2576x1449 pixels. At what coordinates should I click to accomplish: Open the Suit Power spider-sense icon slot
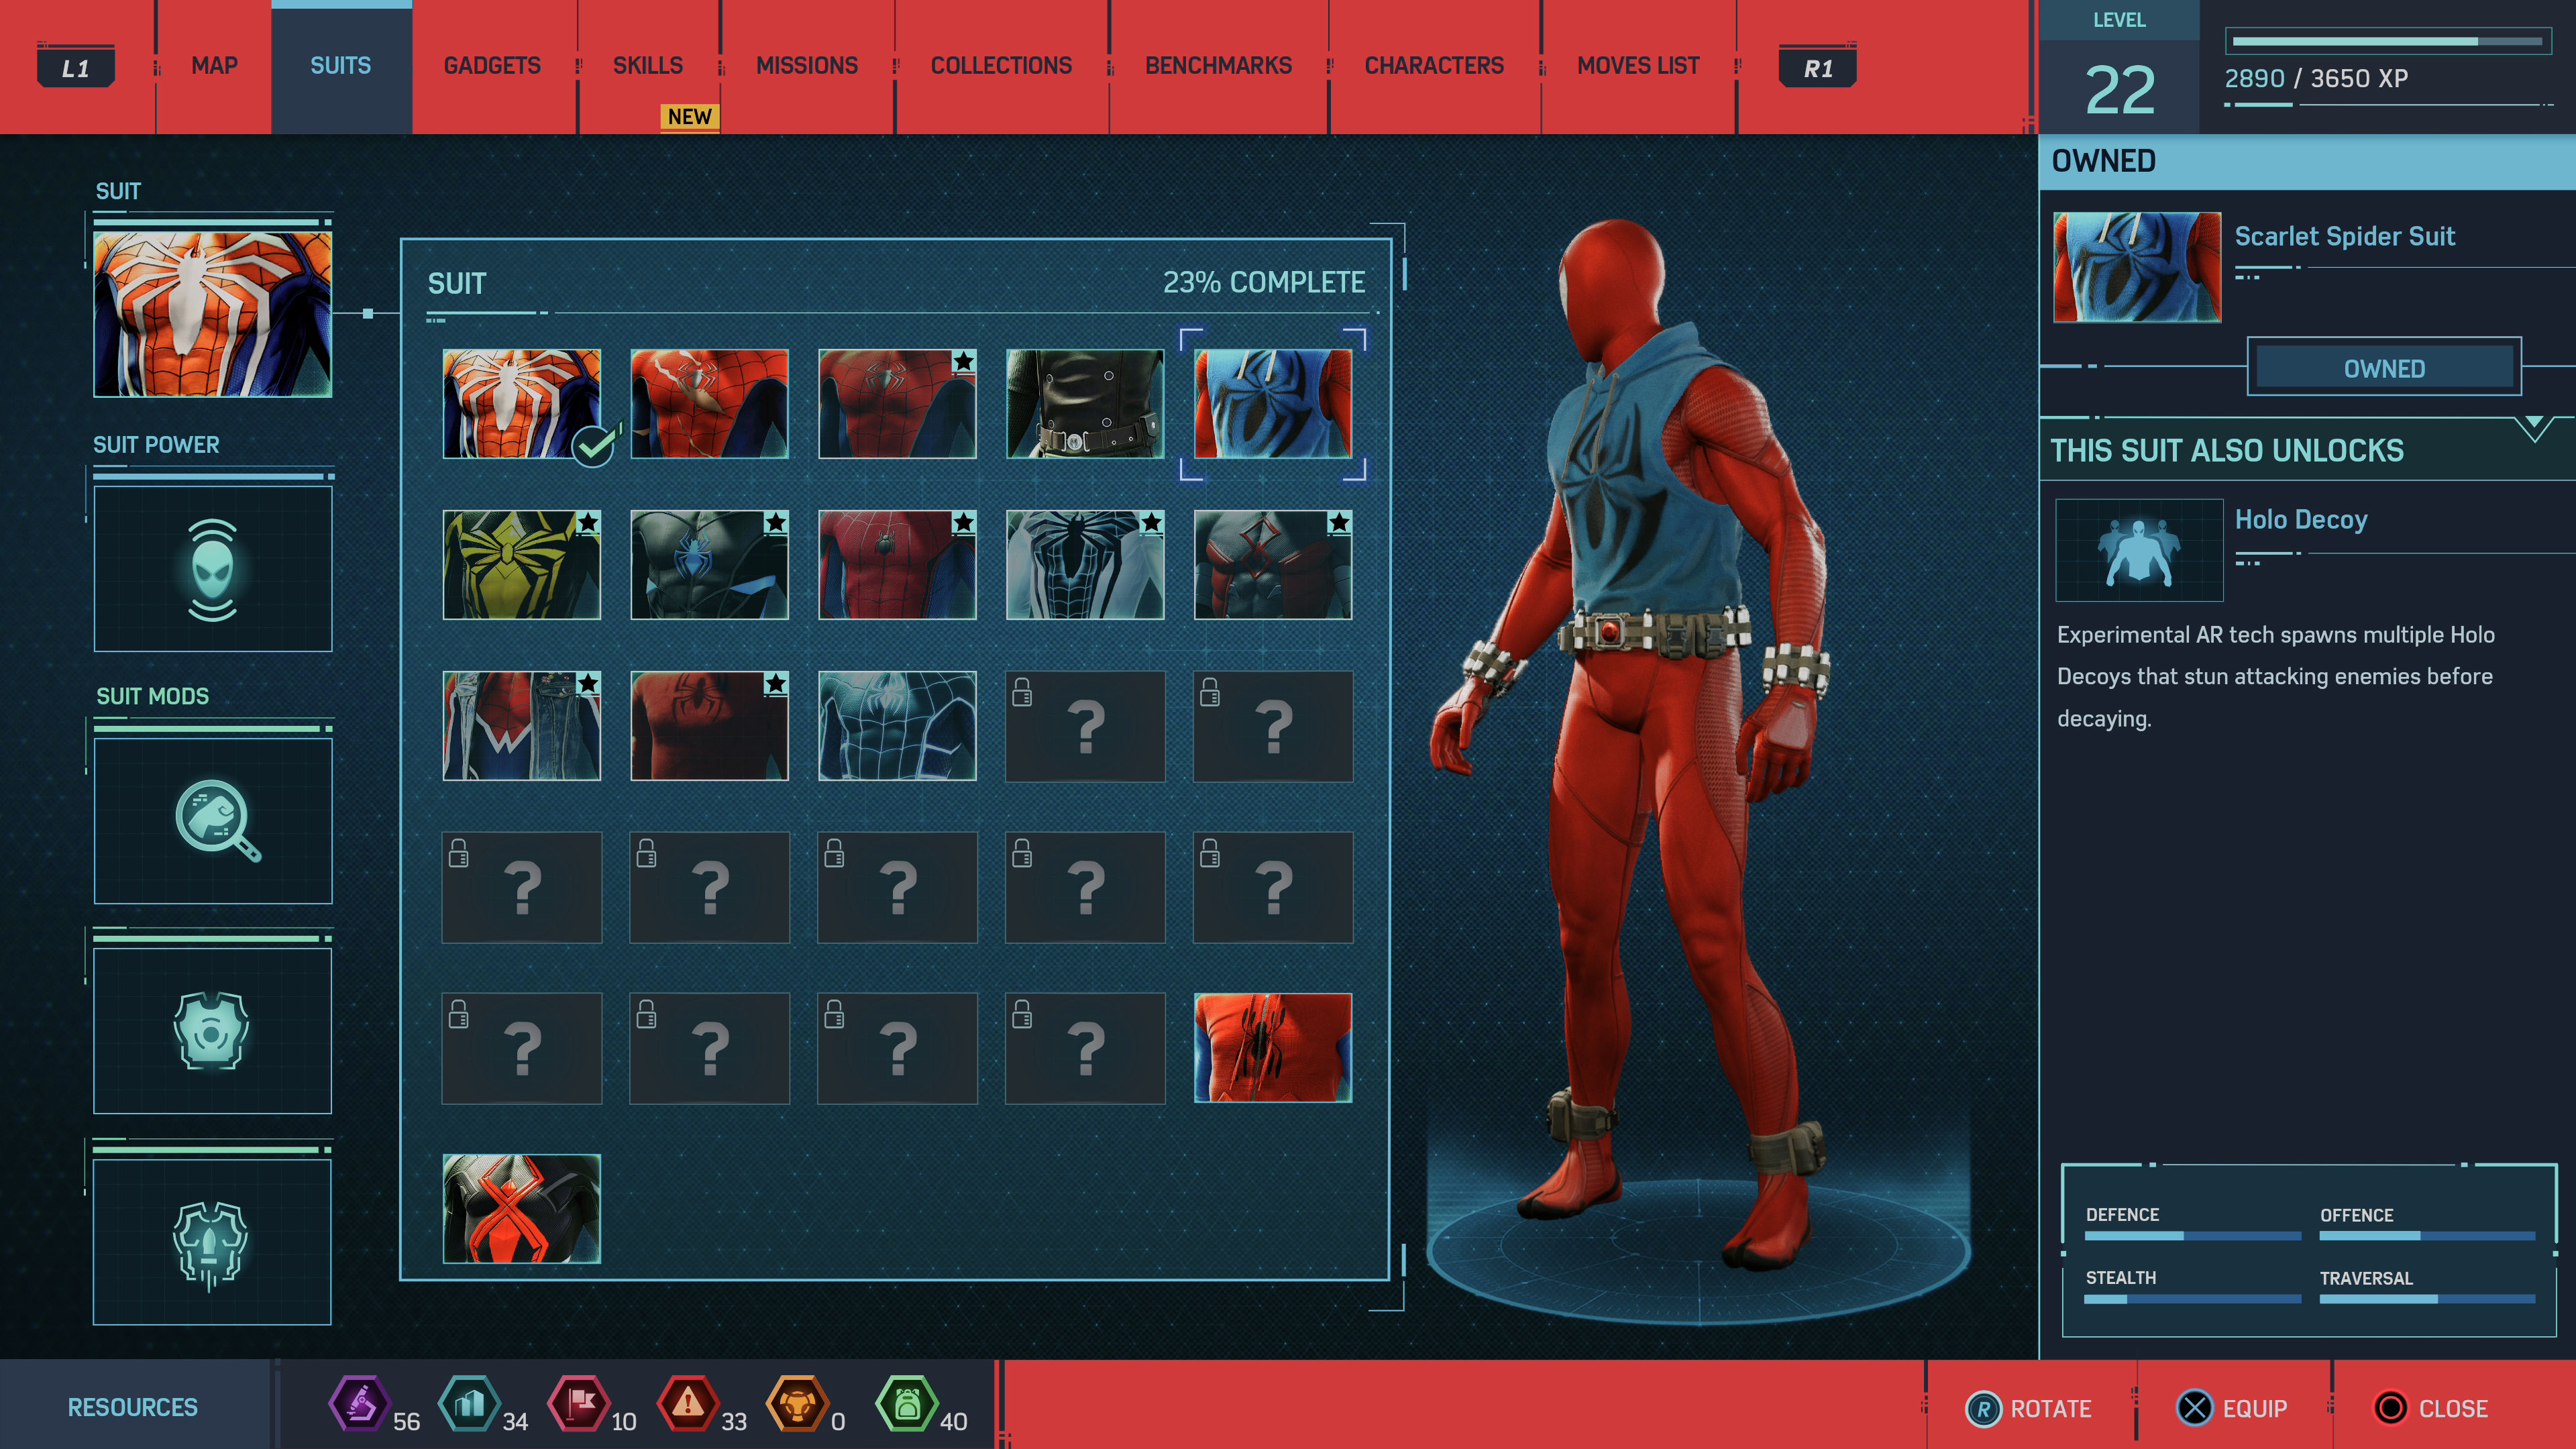(213, 569)
